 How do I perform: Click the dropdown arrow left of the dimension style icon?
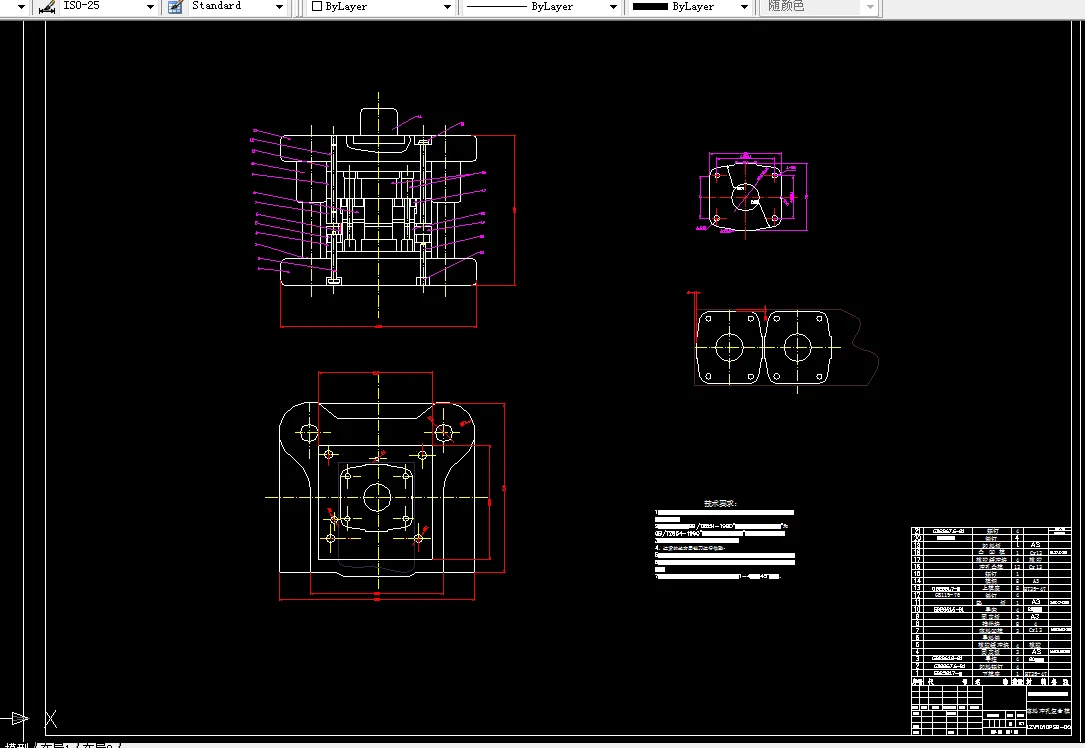coord(21,6)
